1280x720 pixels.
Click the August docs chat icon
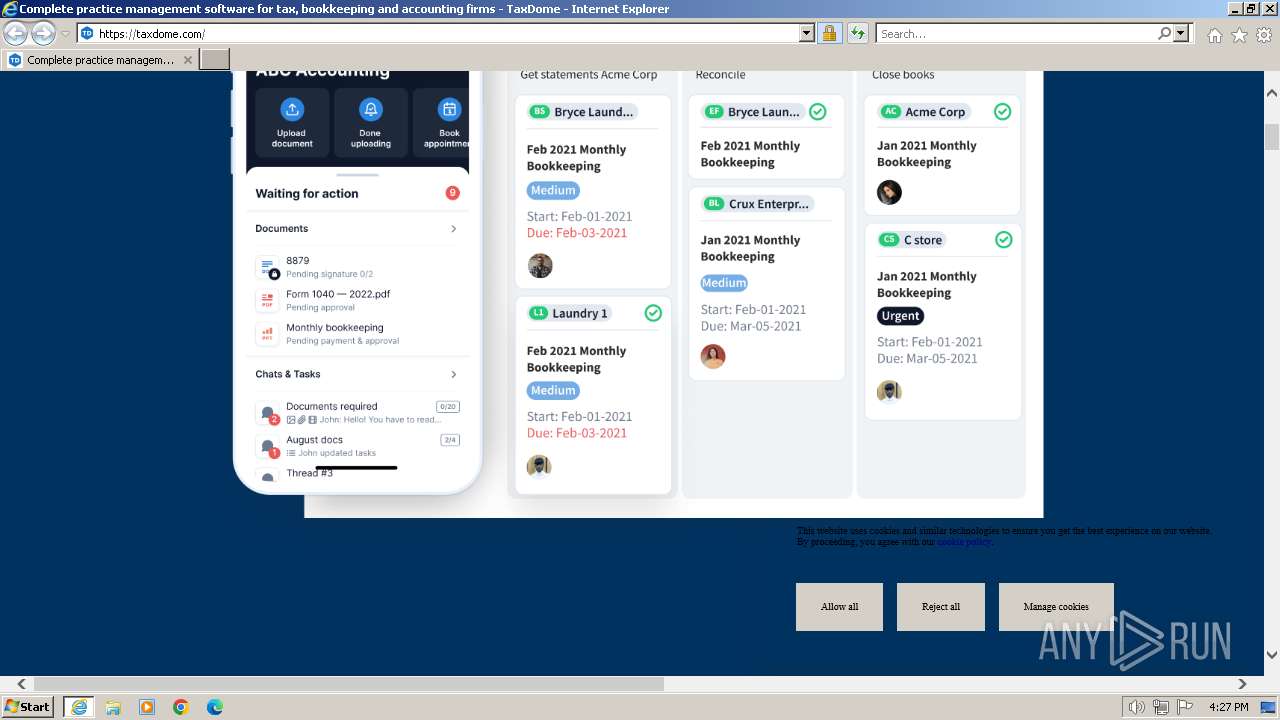pyautogui.click(x=268, y=446)
